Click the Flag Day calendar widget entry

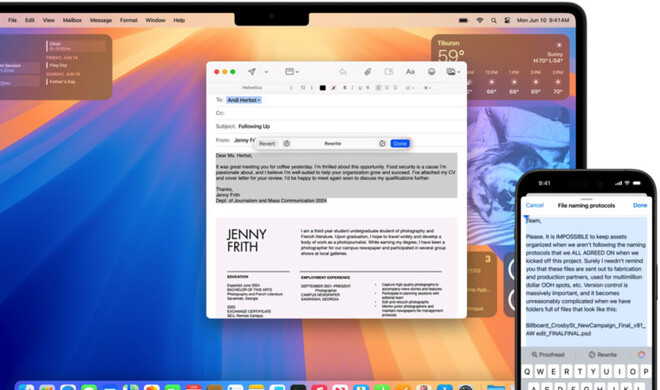coord(58,65)
